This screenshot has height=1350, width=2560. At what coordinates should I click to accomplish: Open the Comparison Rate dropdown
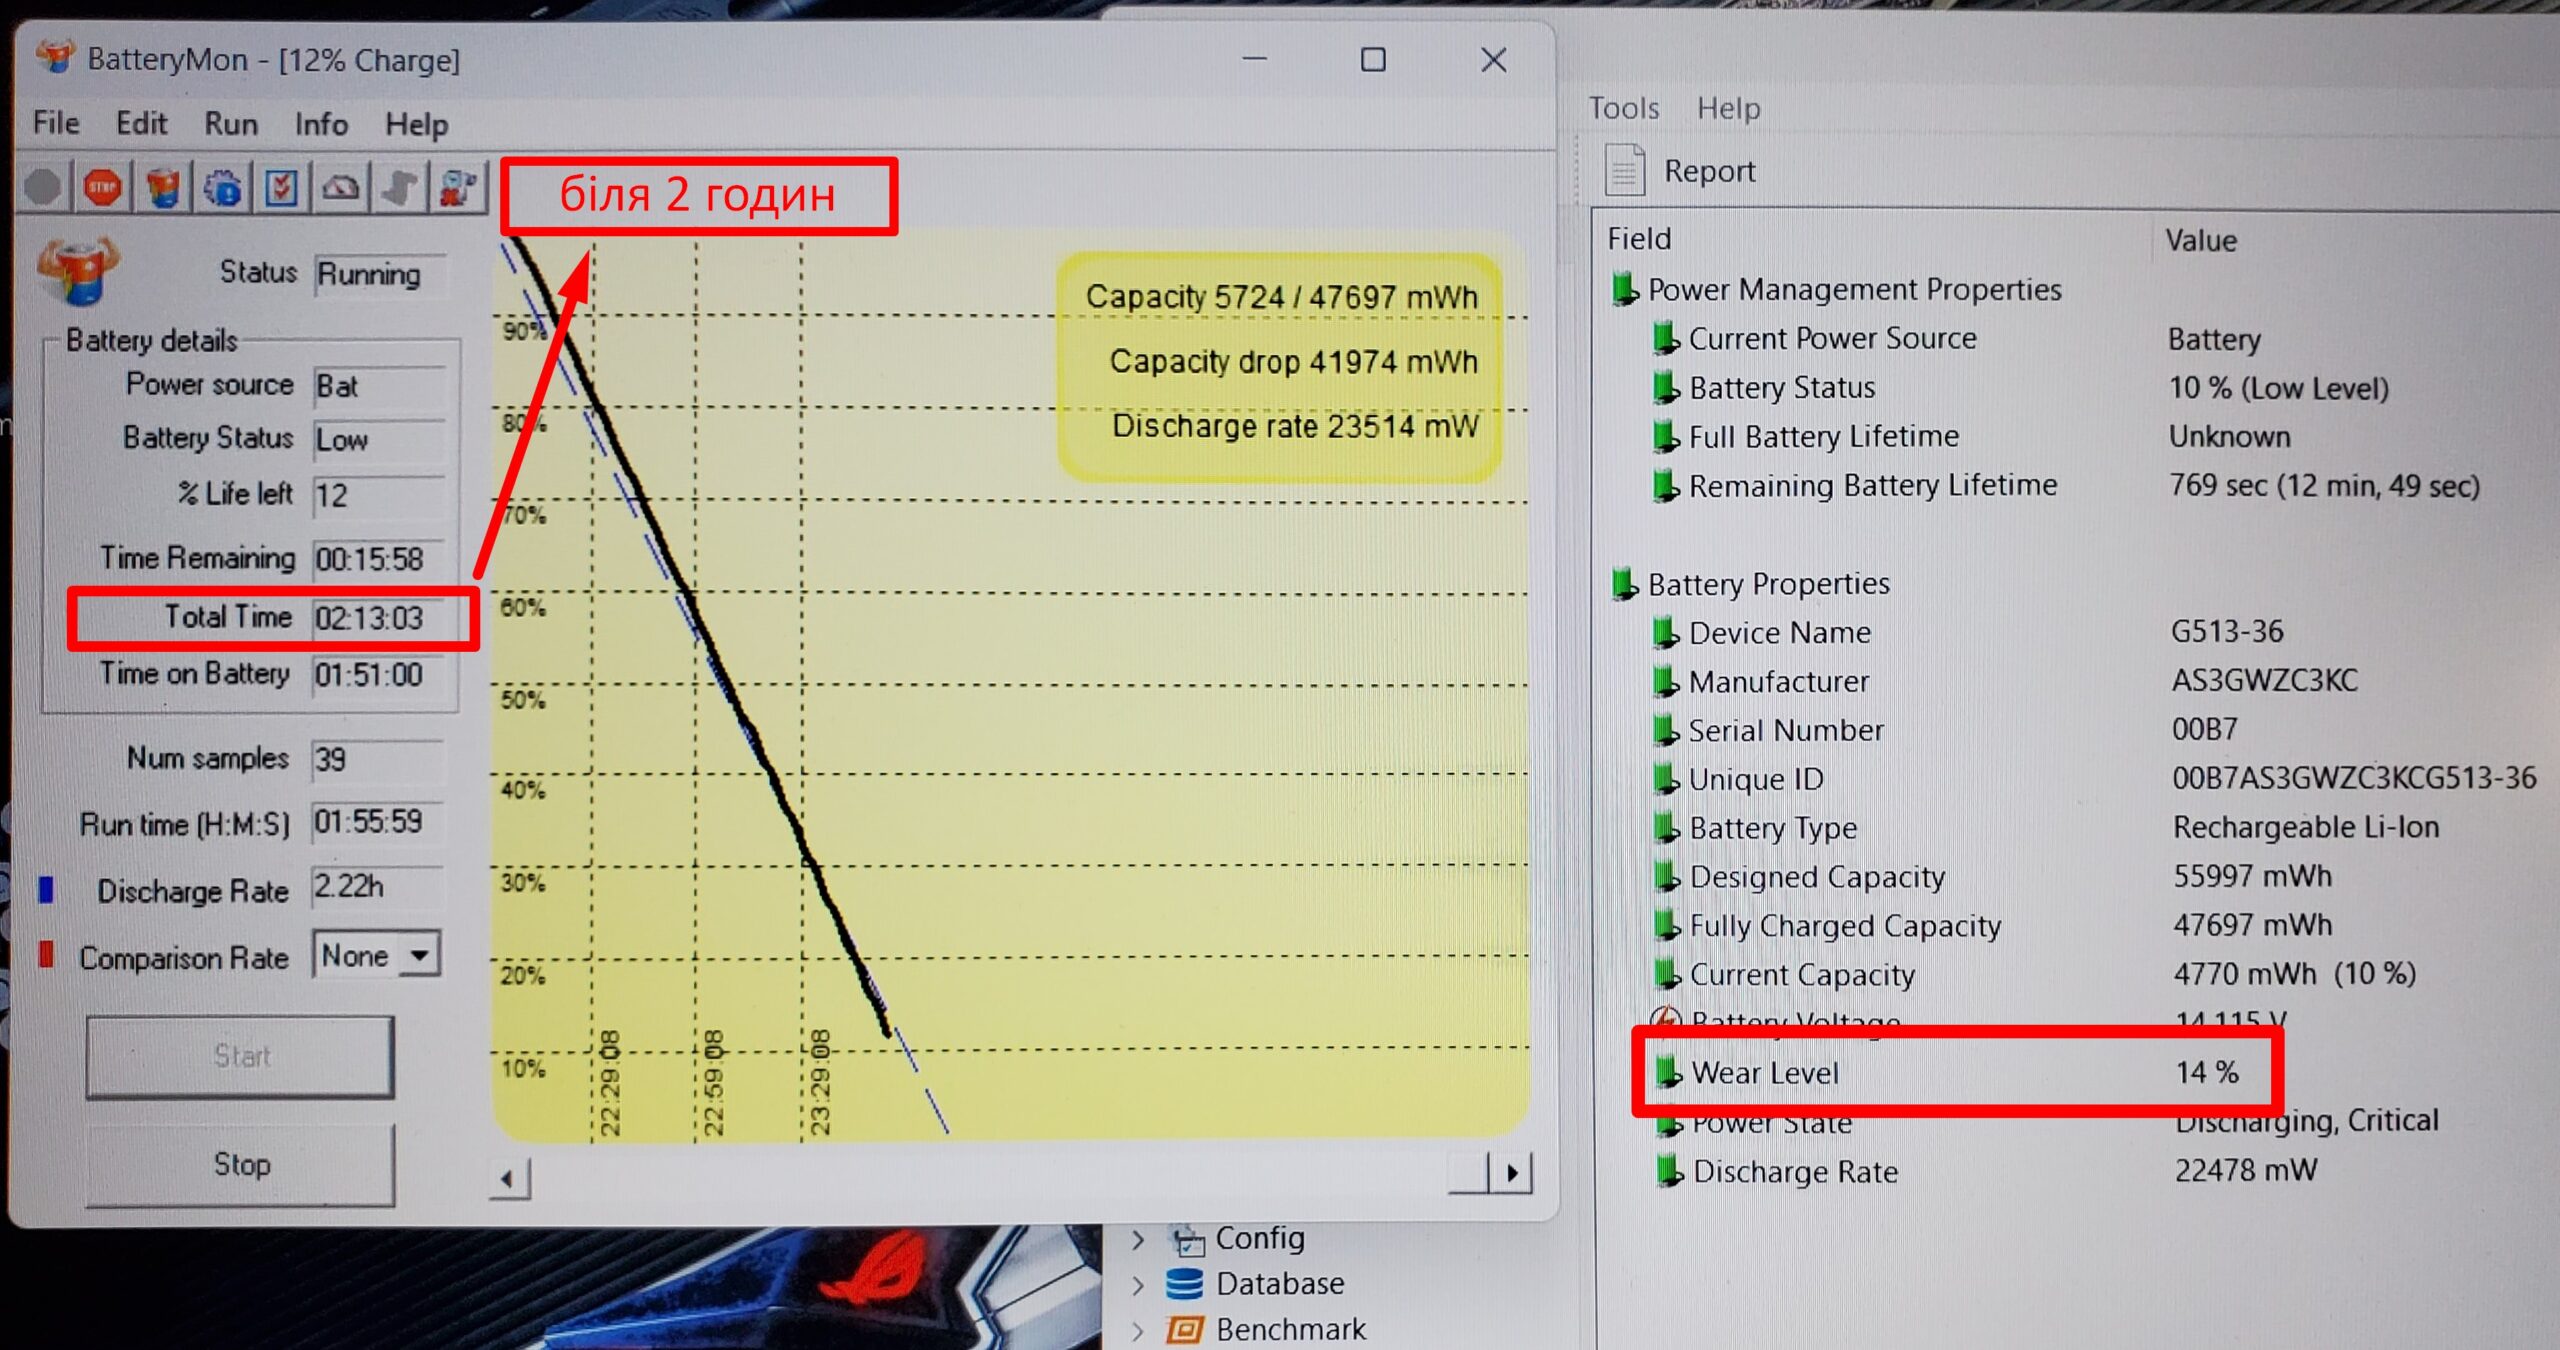pyautogui.click(x=420, y=955)
